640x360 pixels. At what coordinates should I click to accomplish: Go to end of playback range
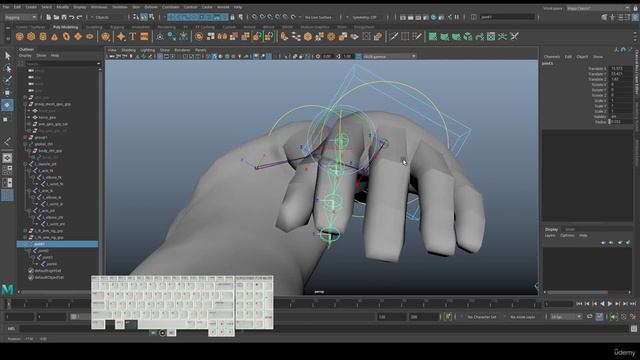tap(633, 304)
